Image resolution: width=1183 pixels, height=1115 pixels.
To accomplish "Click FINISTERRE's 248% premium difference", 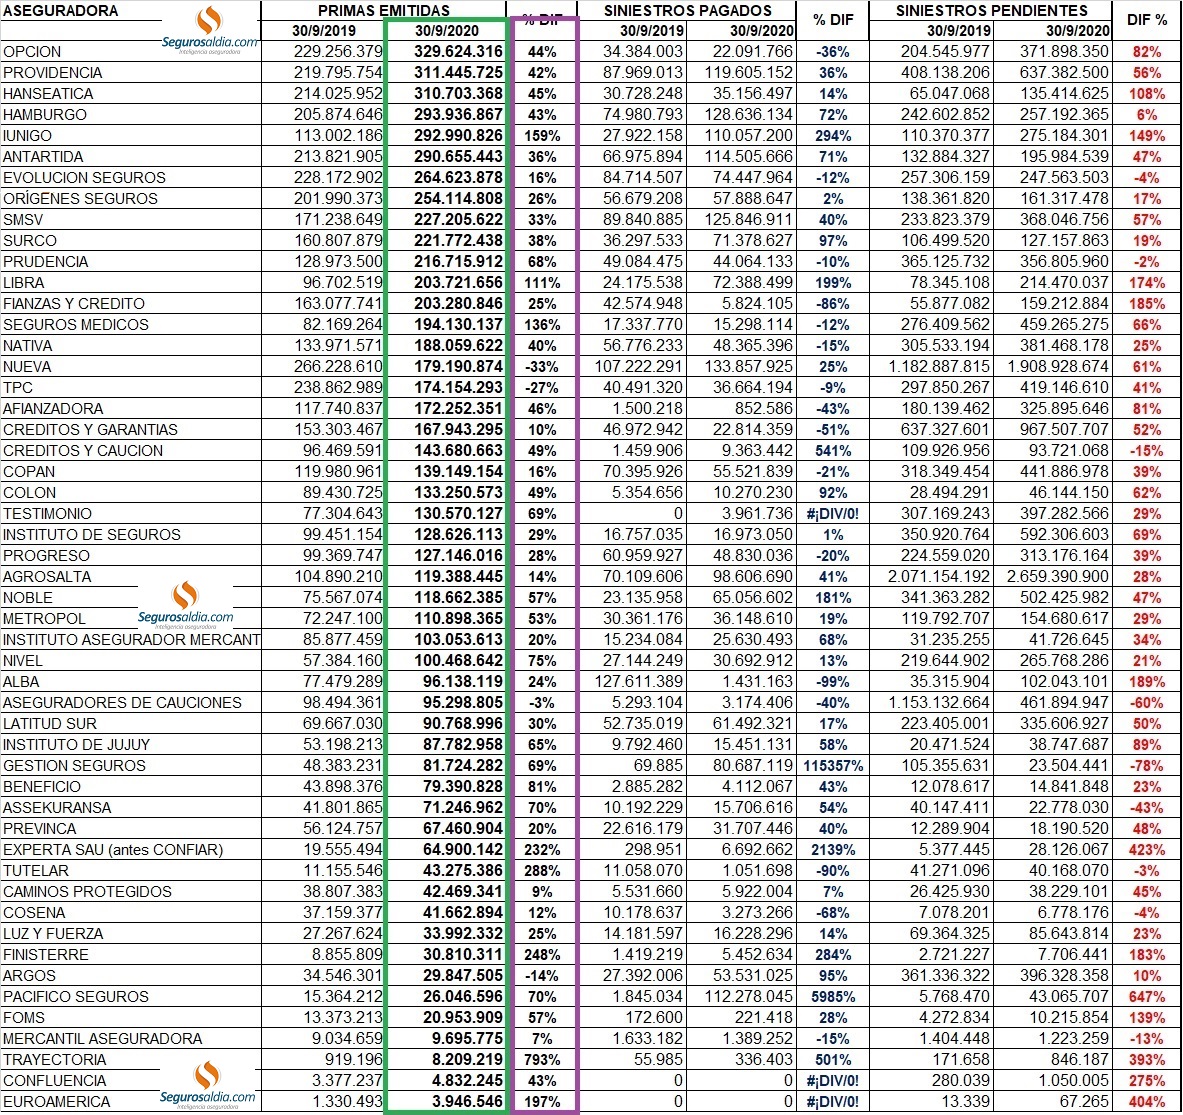I will [x=542, y=955].
